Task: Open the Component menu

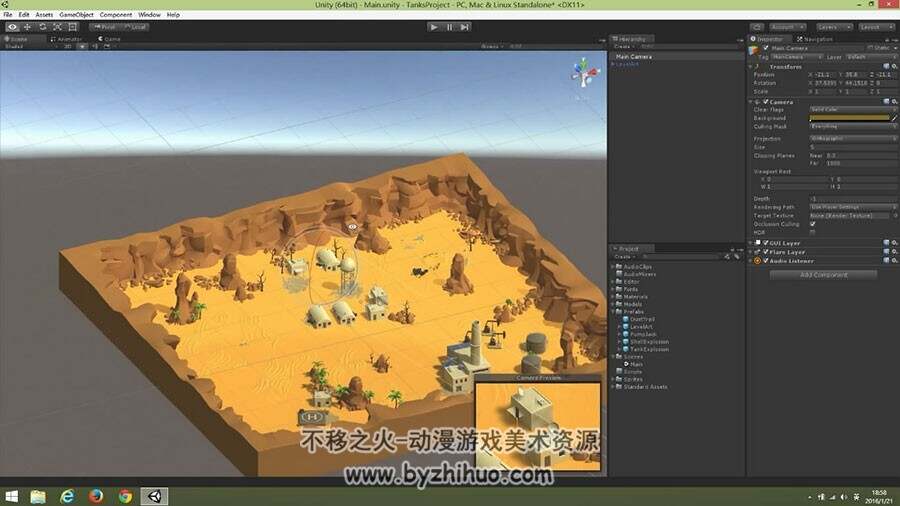Action: point(115,14)
